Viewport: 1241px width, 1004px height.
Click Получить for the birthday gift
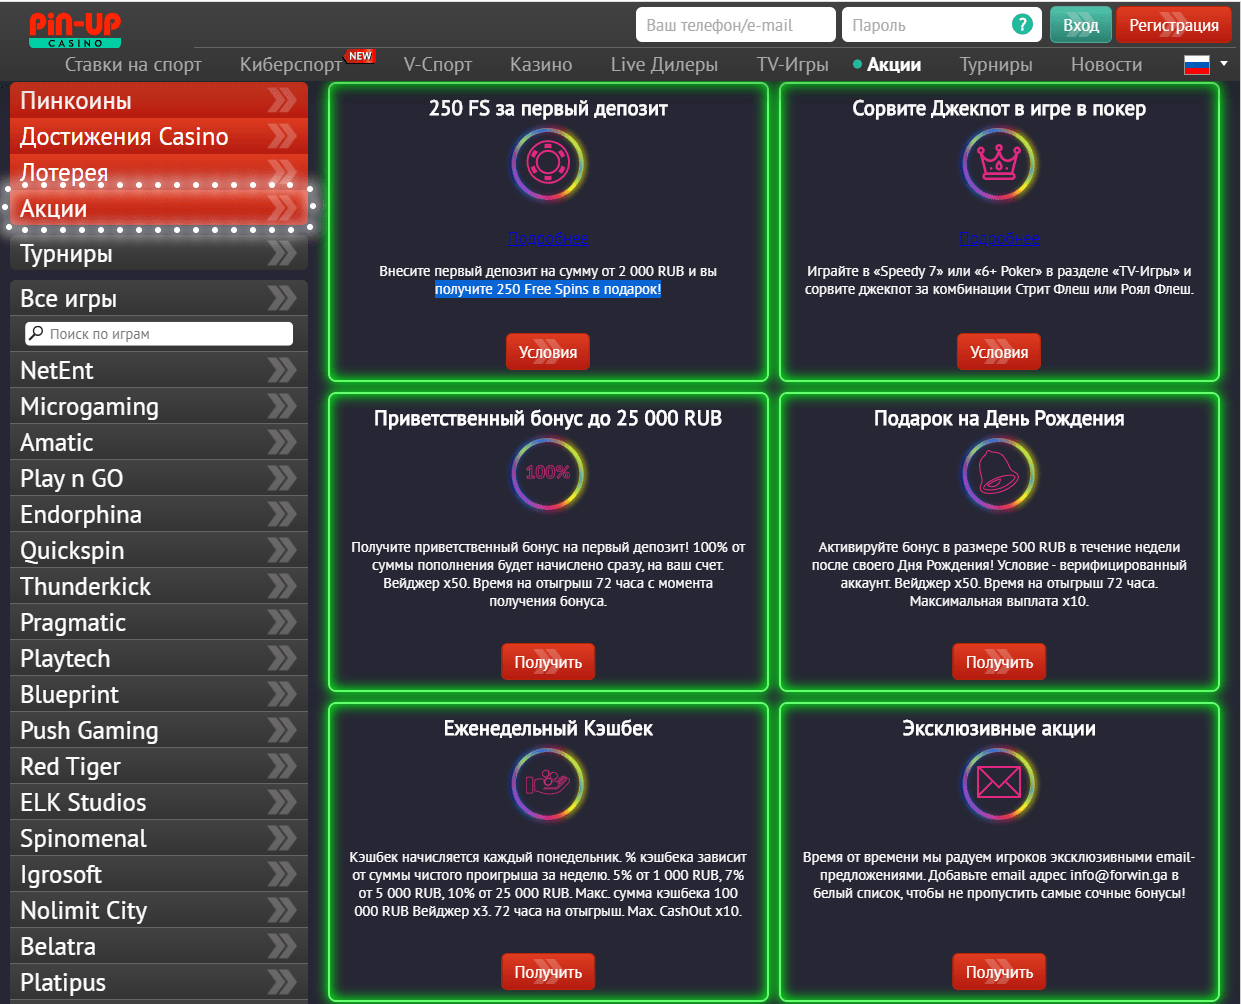tap(999, 662)
